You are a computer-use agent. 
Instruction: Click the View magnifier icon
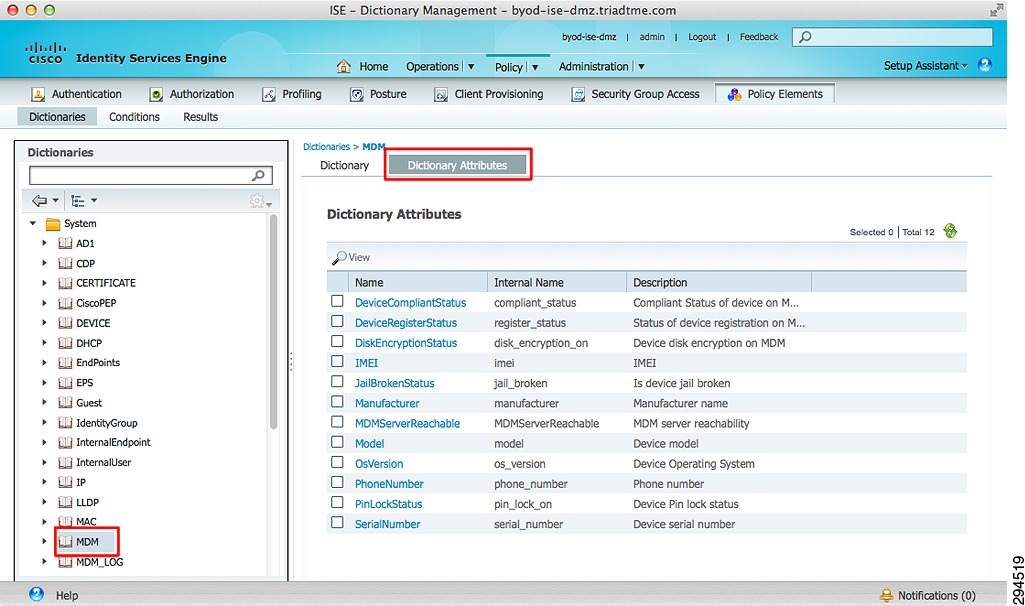(339, 258)
